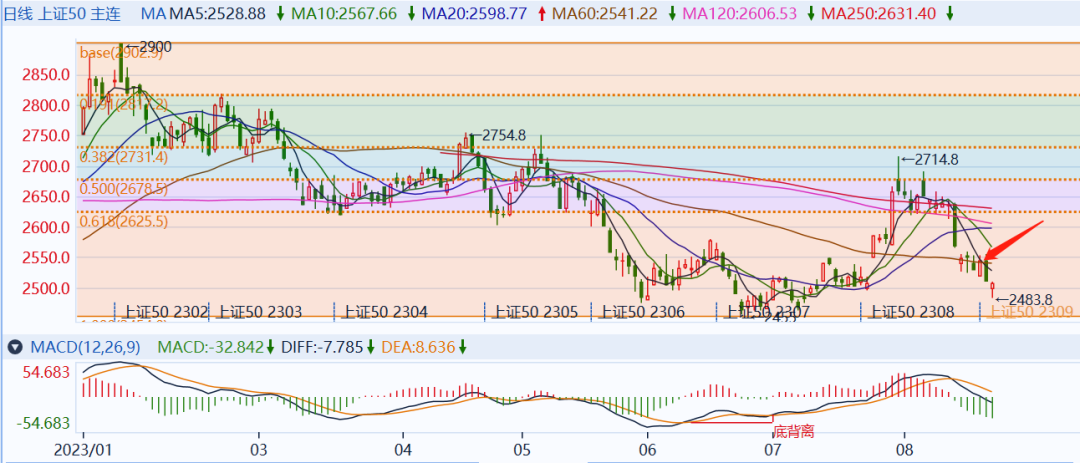Viewport: 1080px width, 463px height.
Task: Click the DIFF:-7.785 readout
Action: click(322, 348)
